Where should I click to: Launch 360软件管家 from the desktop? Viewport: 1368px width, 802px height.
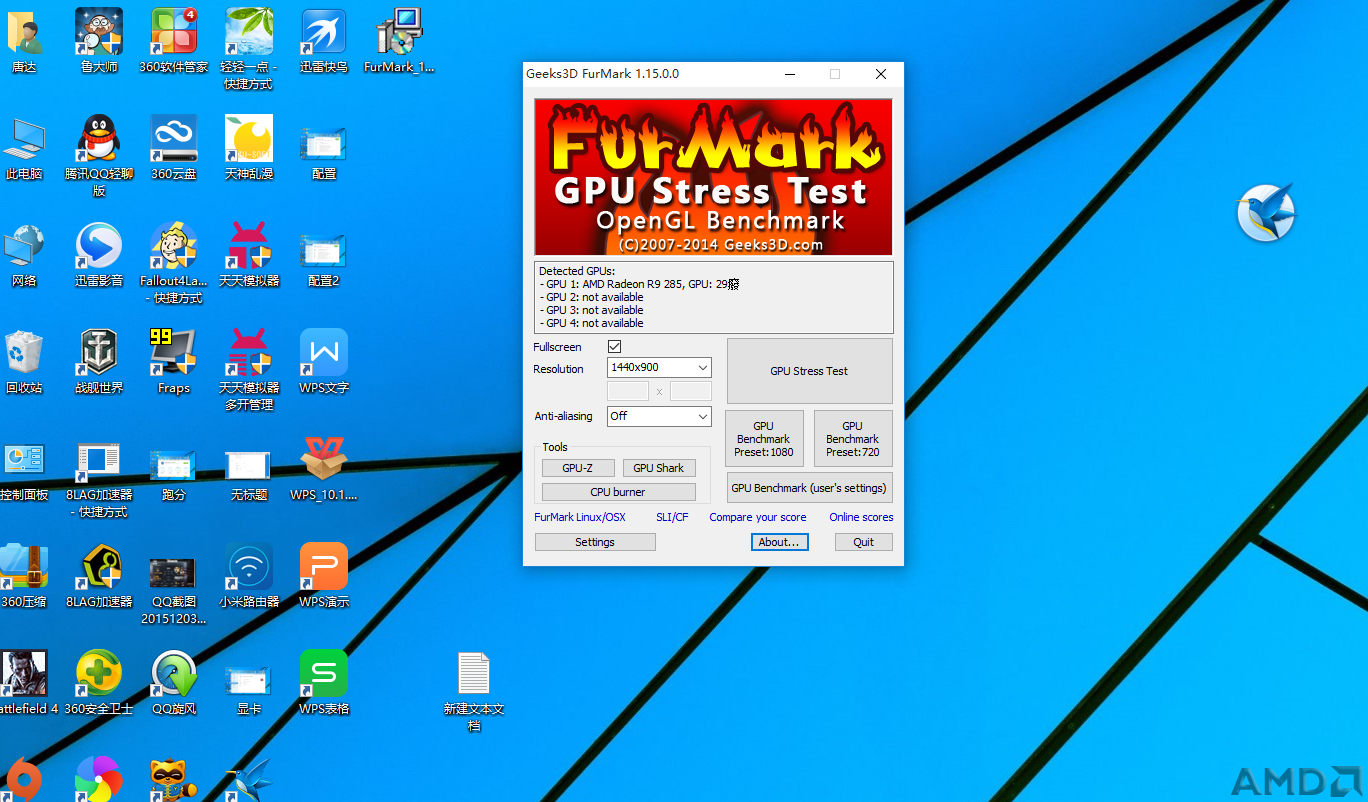174,33
